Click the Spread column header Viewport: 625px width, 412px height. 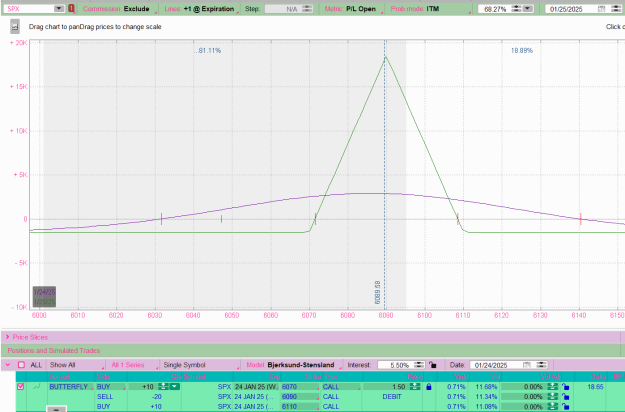(x=59, y=377)
